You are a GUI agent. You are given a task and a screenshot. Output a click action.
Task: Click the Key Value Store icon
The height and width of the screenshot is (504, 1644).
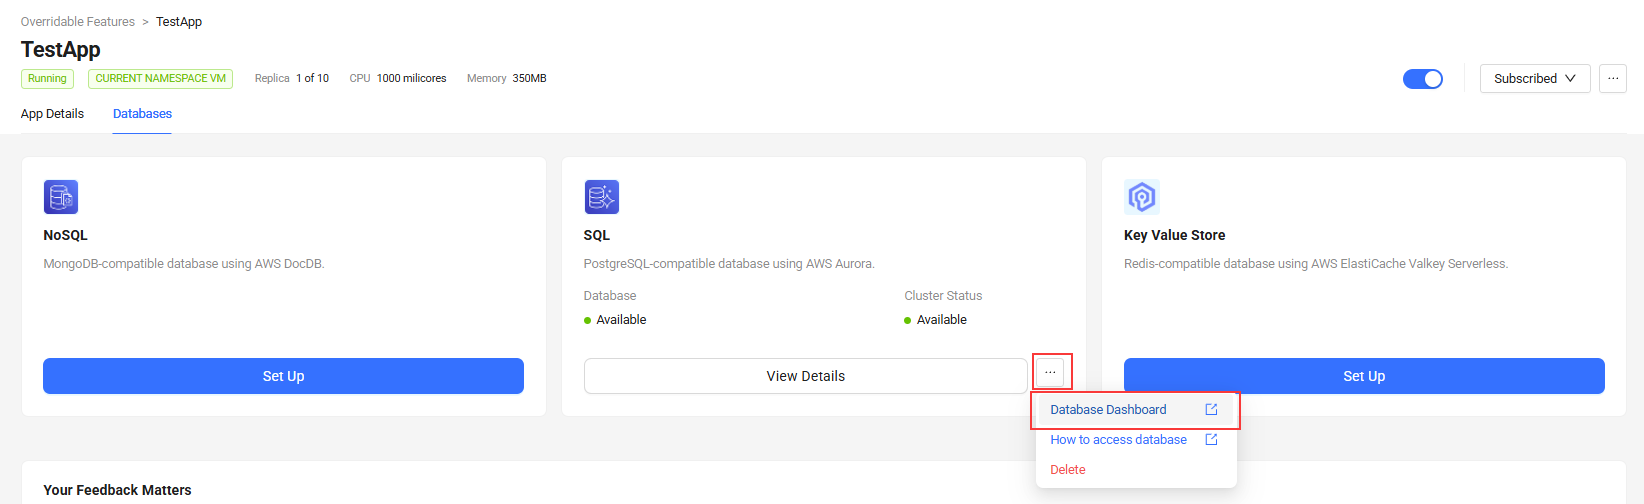pyautogui.click(x=1142, y=197)
